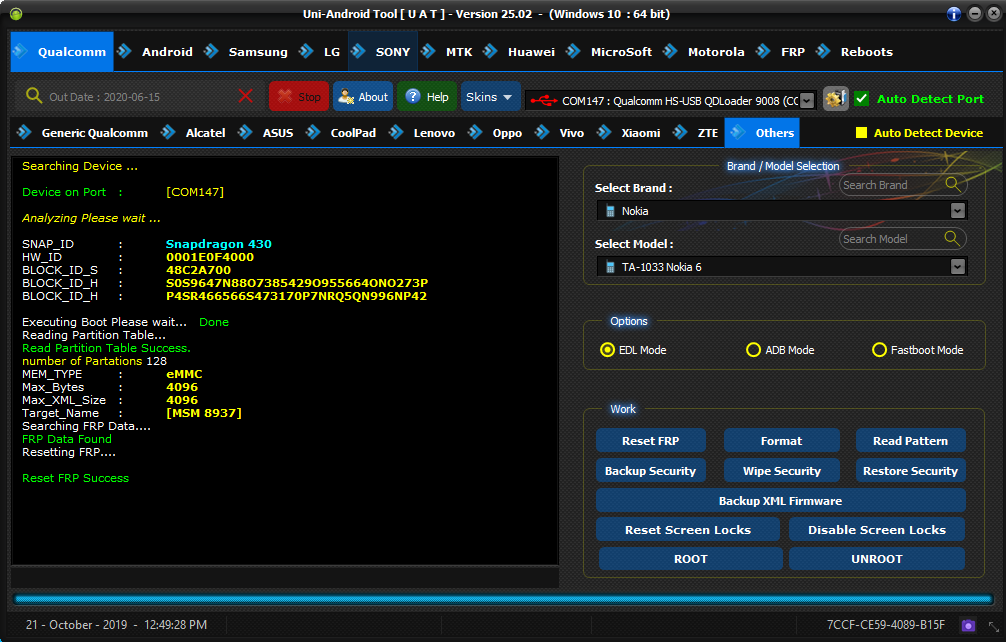This screenshot has height=642, width=1006.
Task: Click the phone icon beside Nokia brand
Action: (x=610, y=211)
